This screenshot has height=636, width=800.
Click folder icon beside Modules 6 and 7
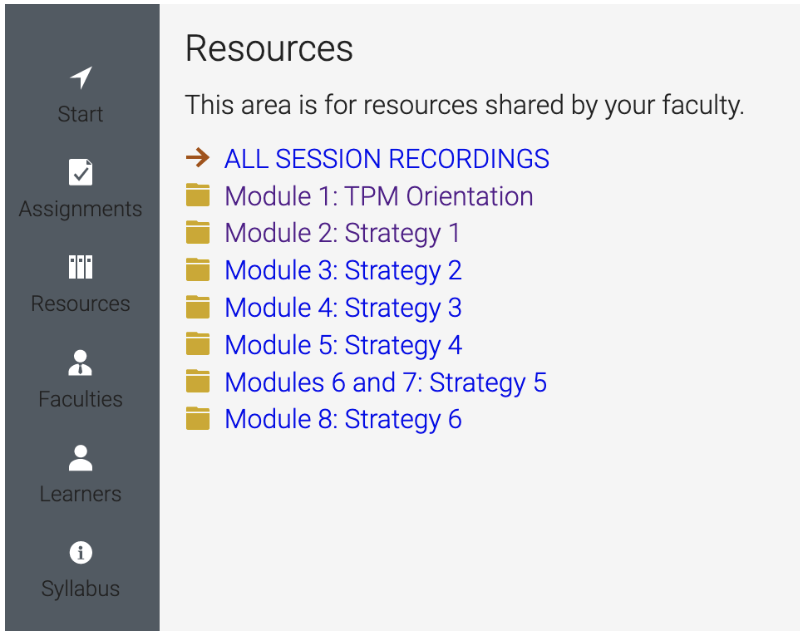click(198, 381)
